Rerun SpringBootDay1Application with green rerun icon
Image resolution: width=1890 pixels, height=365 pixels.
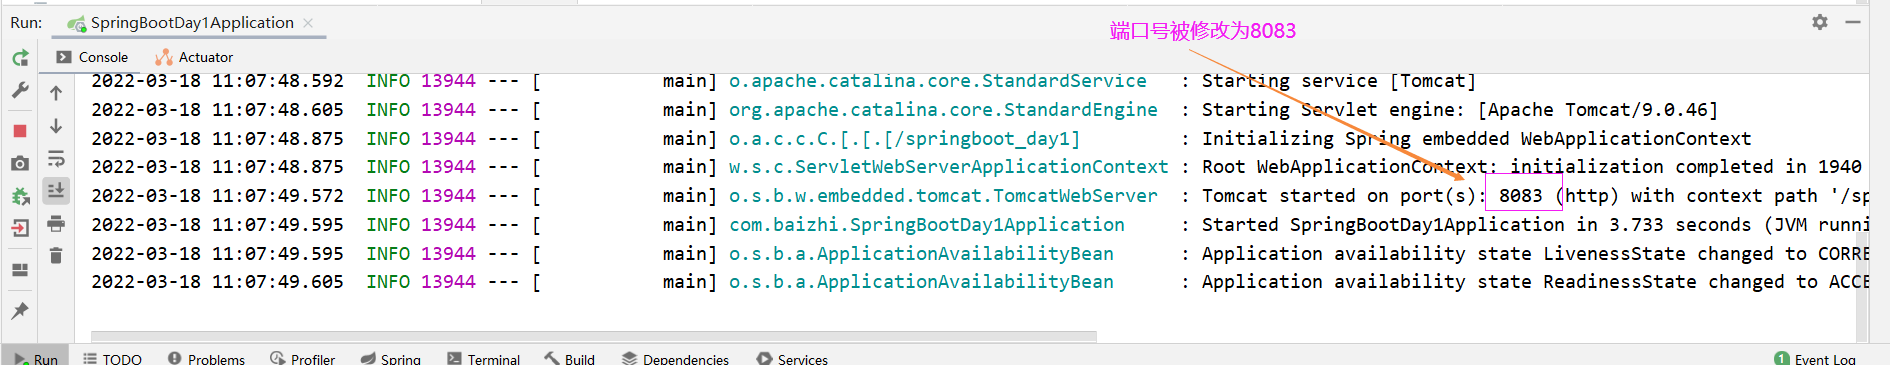[x=20, y=58]
